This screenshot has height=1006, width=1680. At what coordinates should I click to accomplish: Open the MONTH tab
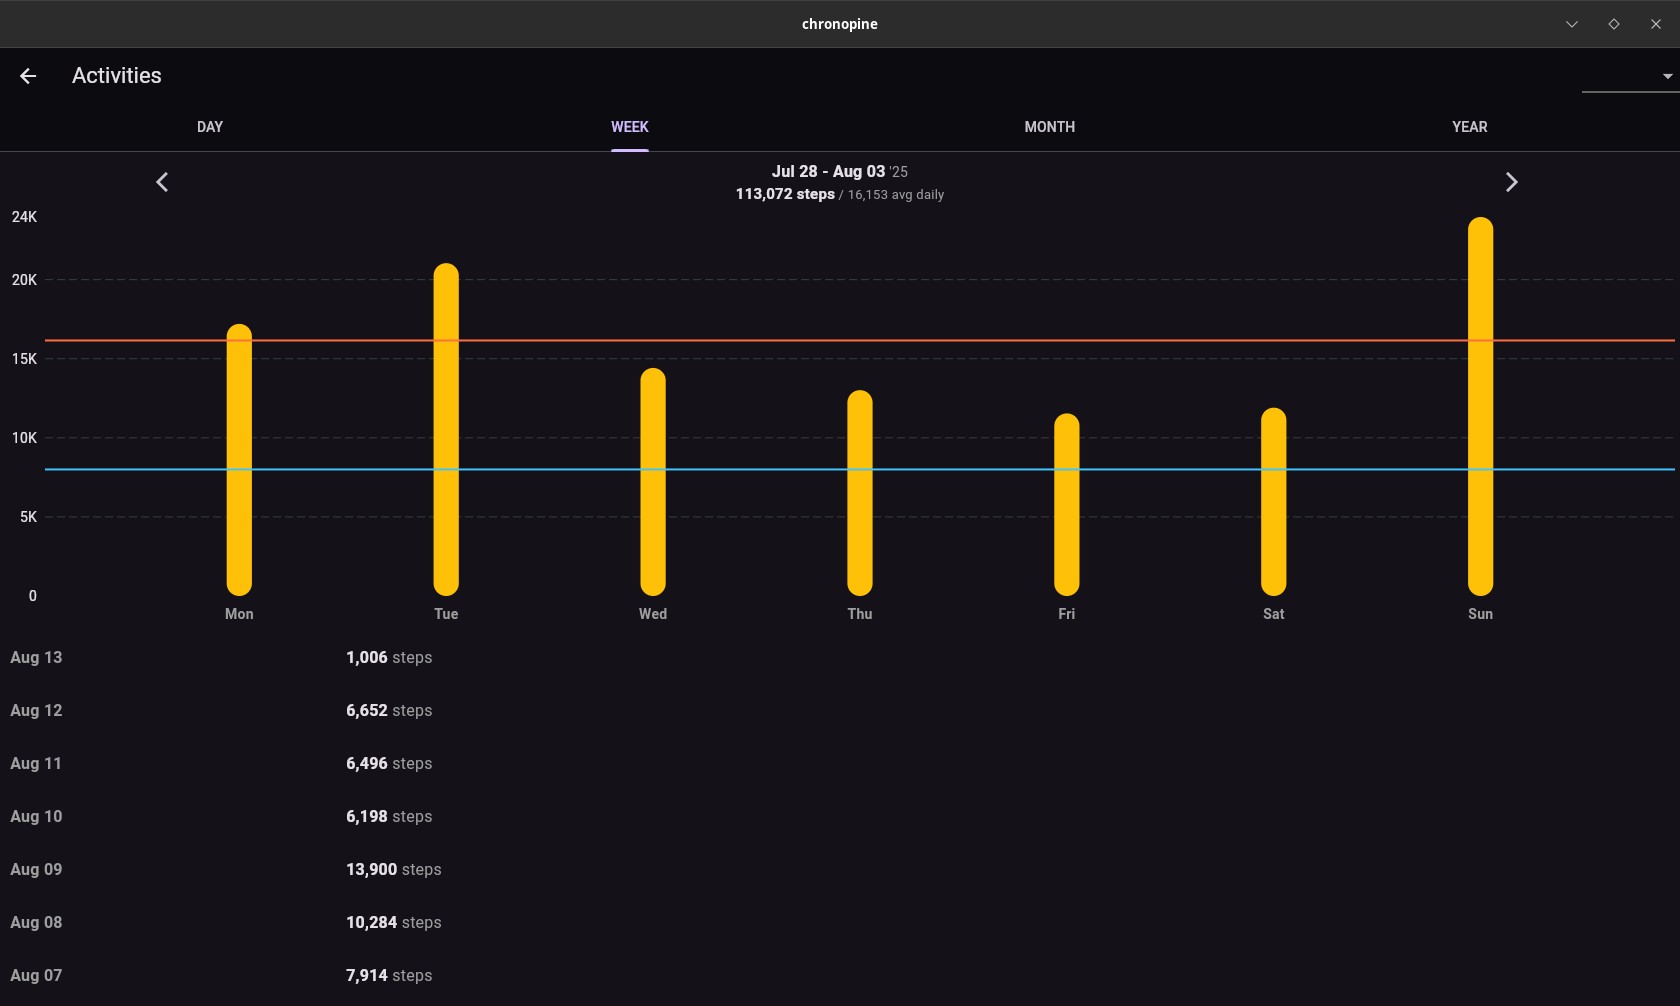point(1049,127)
